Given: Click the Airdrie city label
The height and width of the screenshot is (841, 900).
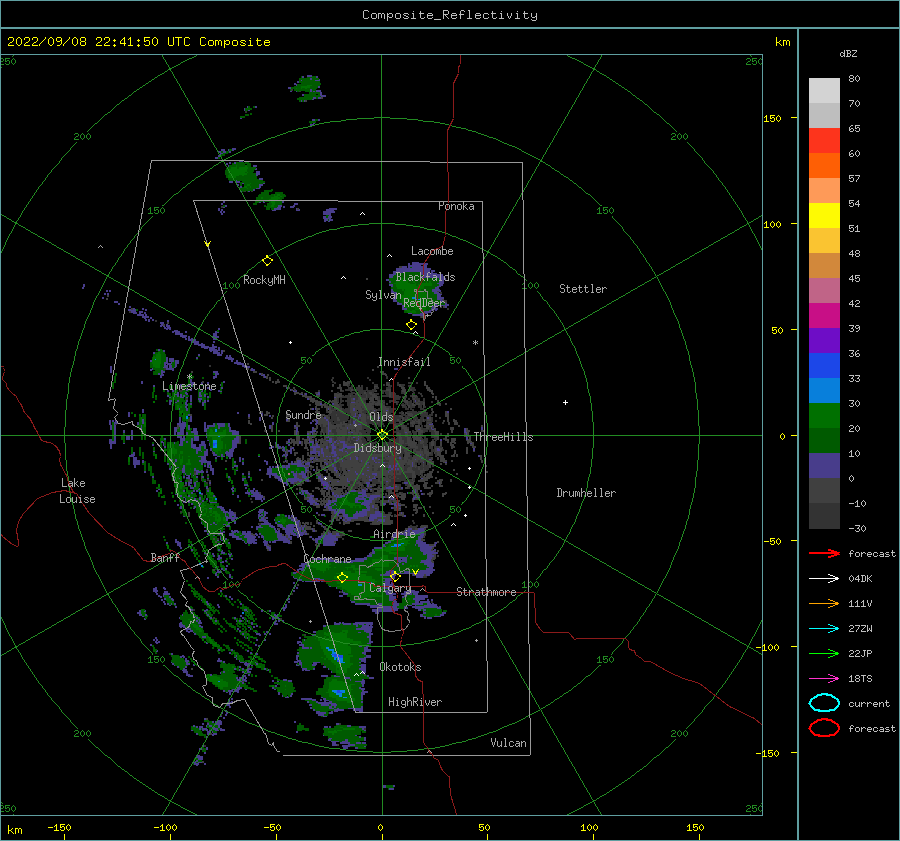Looking at the screenshot, I should [x=394, y=534].
